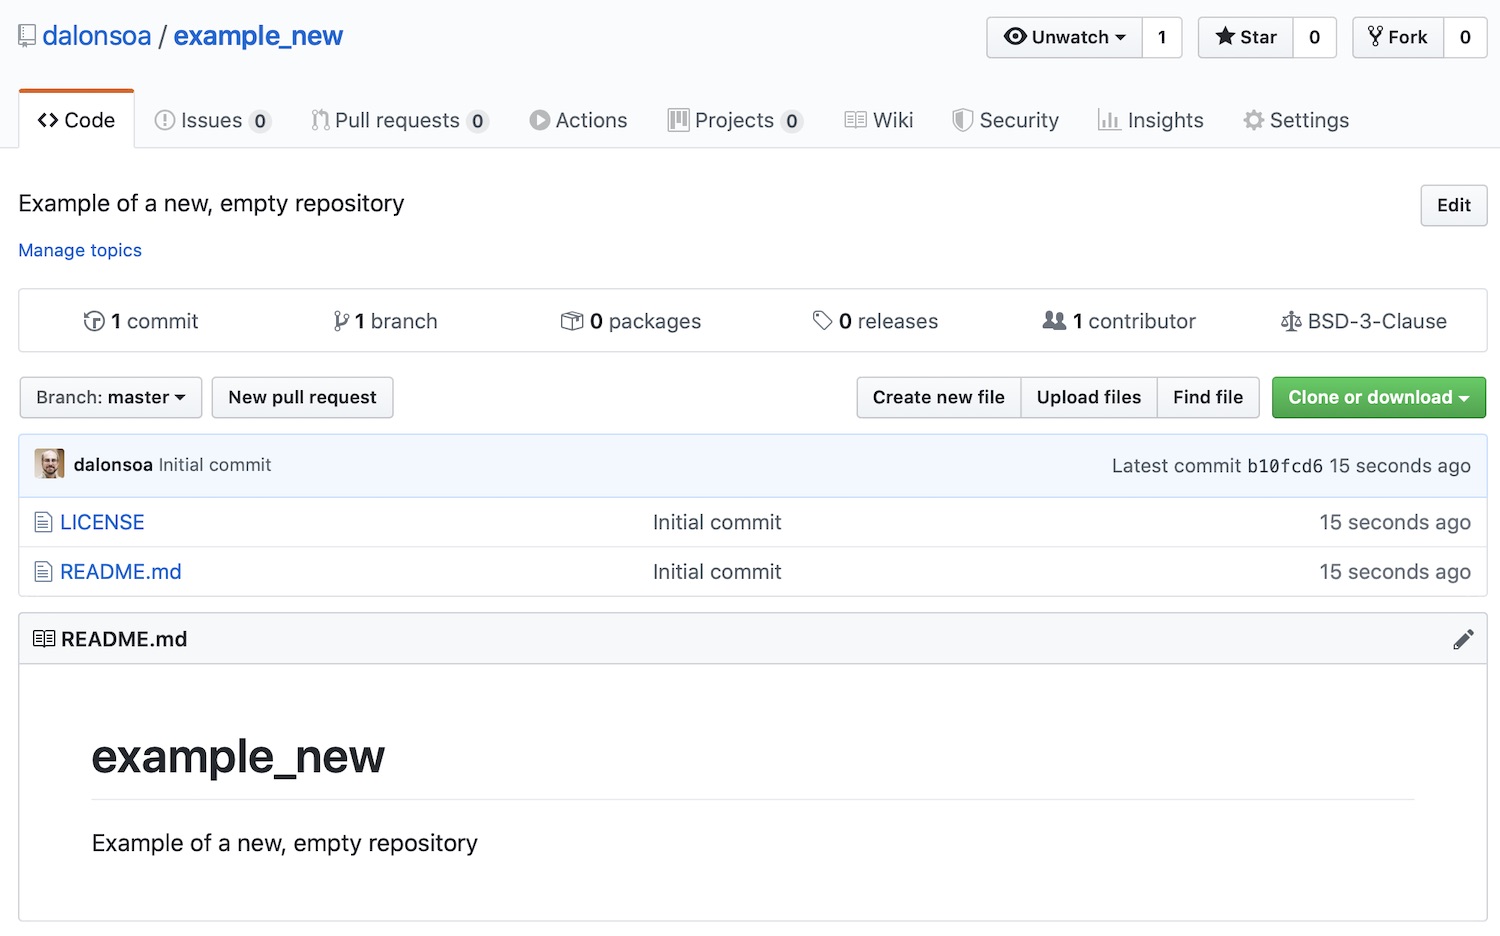Open the README.md file link
Screen dimensions: 1500x936
coord(121,572)
